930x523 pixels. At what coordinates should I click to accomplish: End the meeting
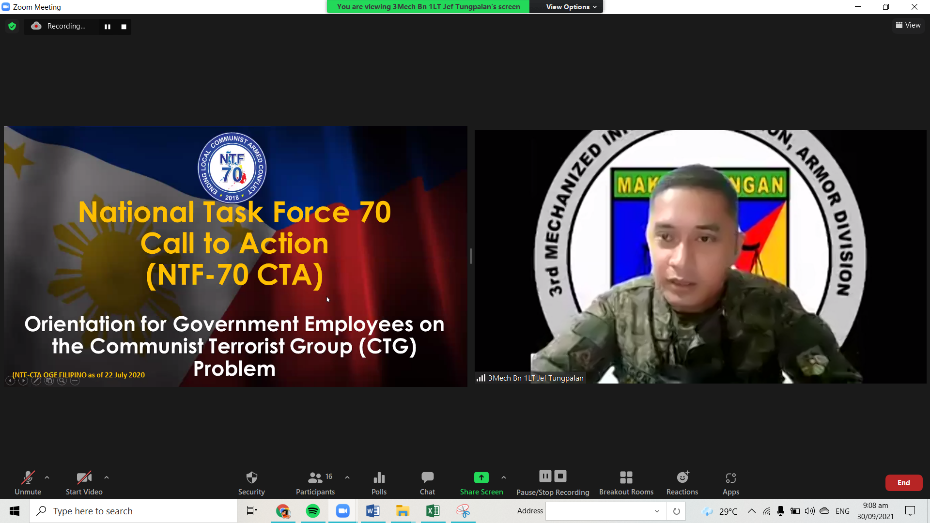pyautogui.click(x=903, y=483)
